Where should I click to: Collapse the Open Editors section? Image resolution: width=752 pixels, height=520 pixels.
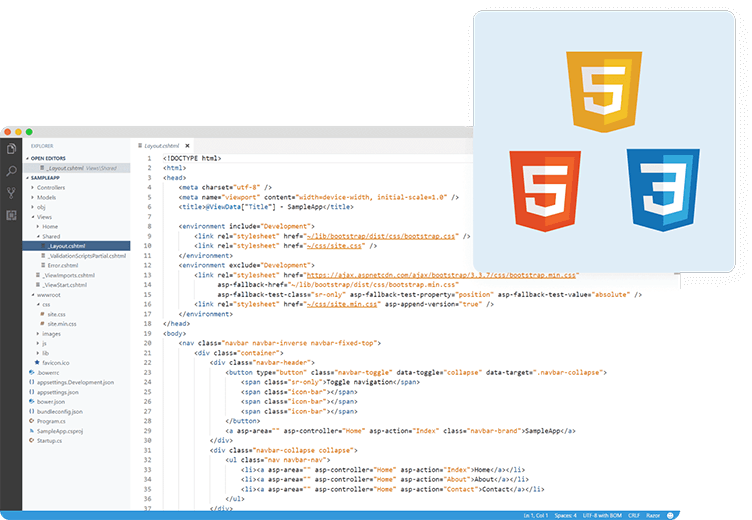[52, 158]
